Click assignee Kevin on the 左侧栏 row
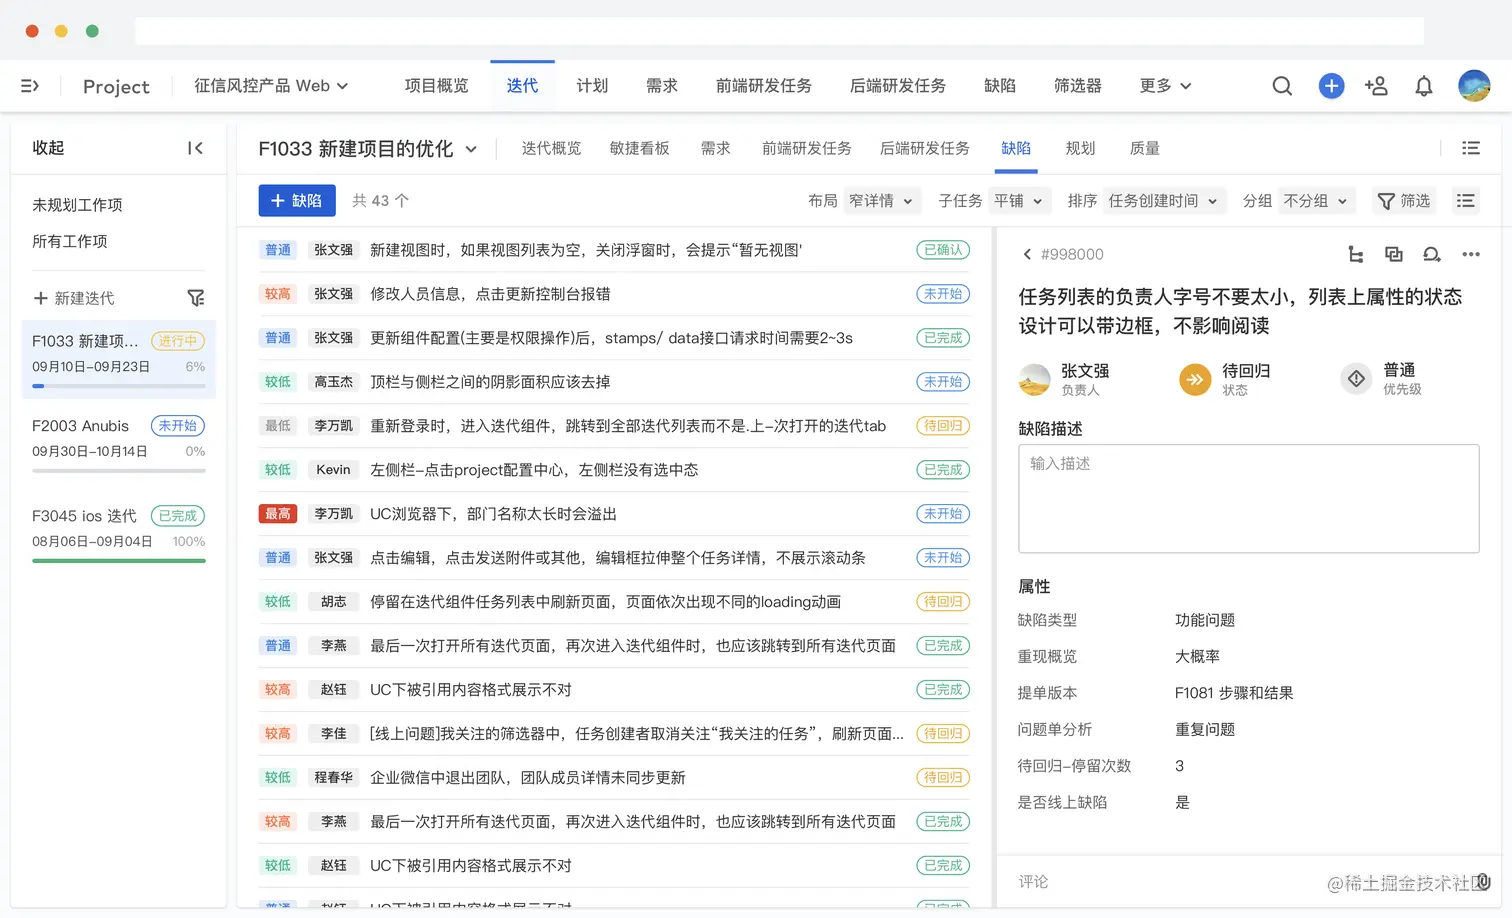 pos(333,470)
